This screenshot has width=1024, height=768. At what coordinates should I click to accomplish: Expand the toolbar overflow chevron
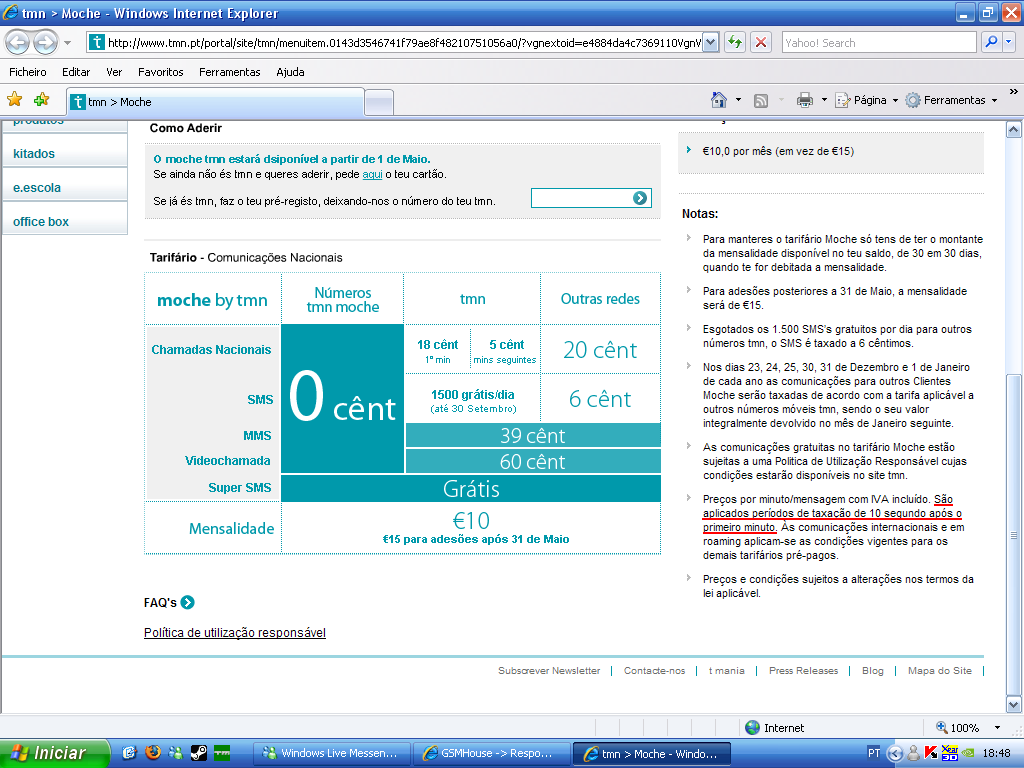click(1013, 92)
